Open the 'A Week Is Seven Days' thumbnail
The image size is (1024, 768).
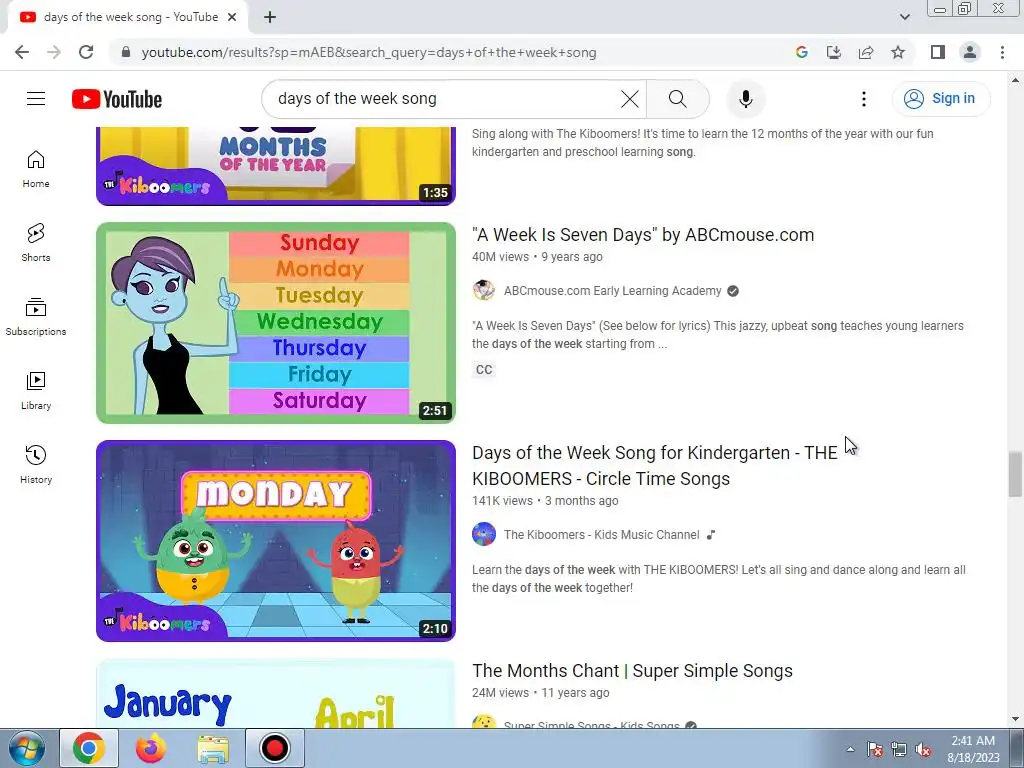pyautogui.click(x=276, y=323)
